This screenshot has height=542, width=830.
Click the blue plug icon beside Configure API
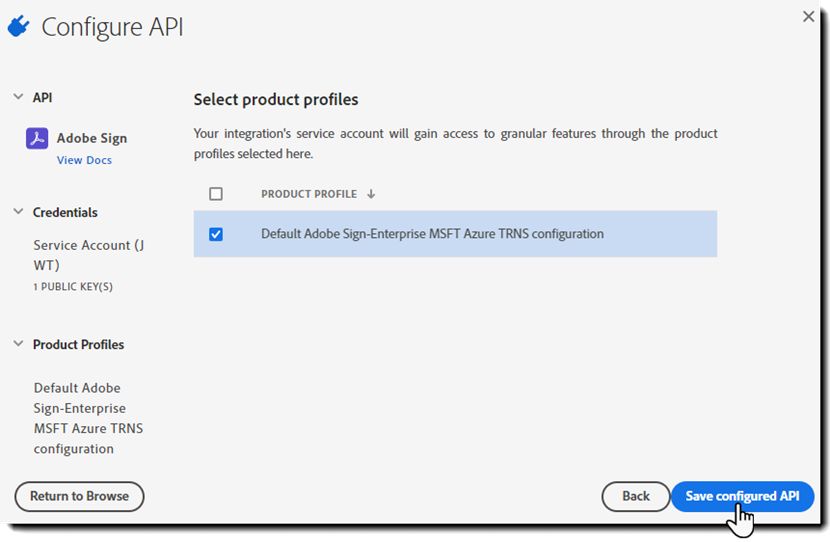(x=19, y=26)
